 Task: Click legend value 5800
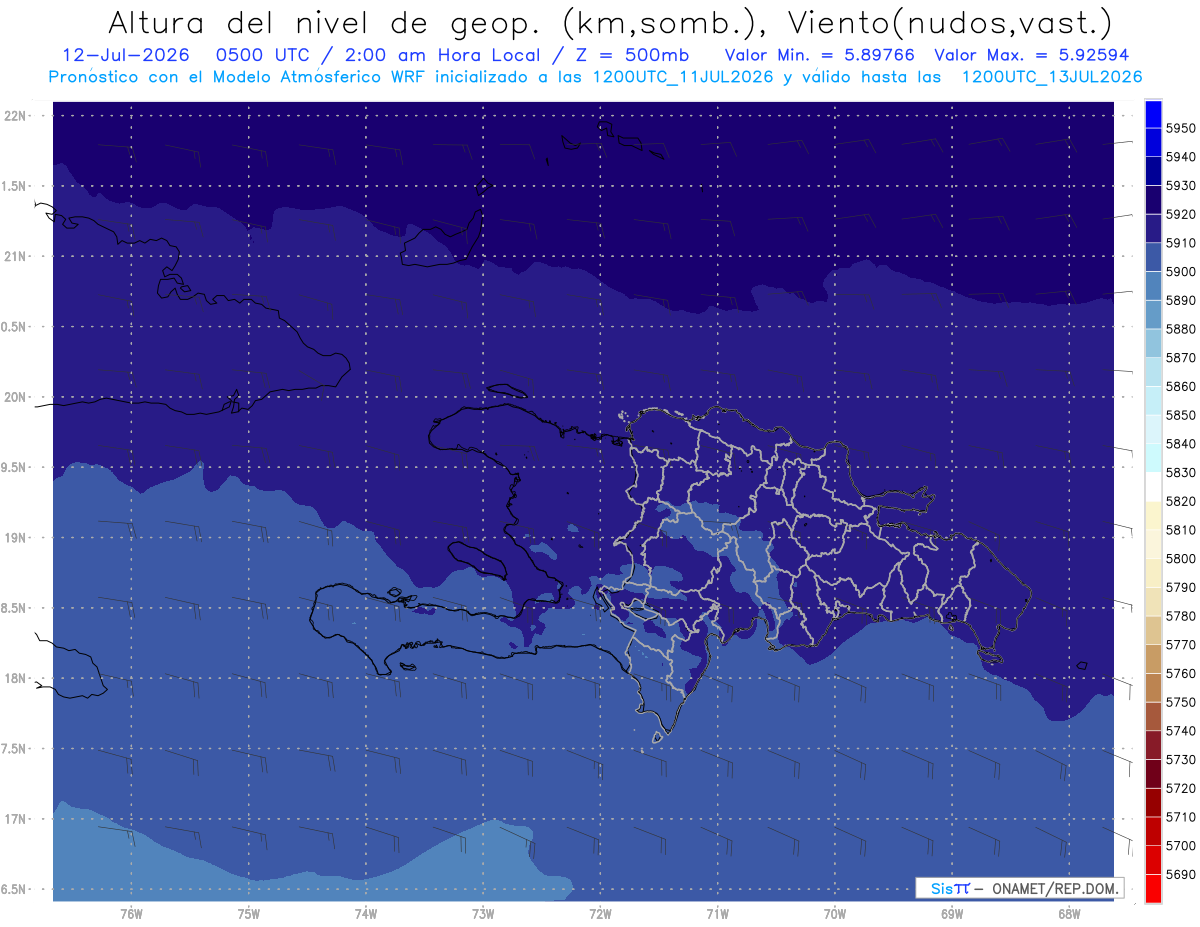(x=1180, y=558)
